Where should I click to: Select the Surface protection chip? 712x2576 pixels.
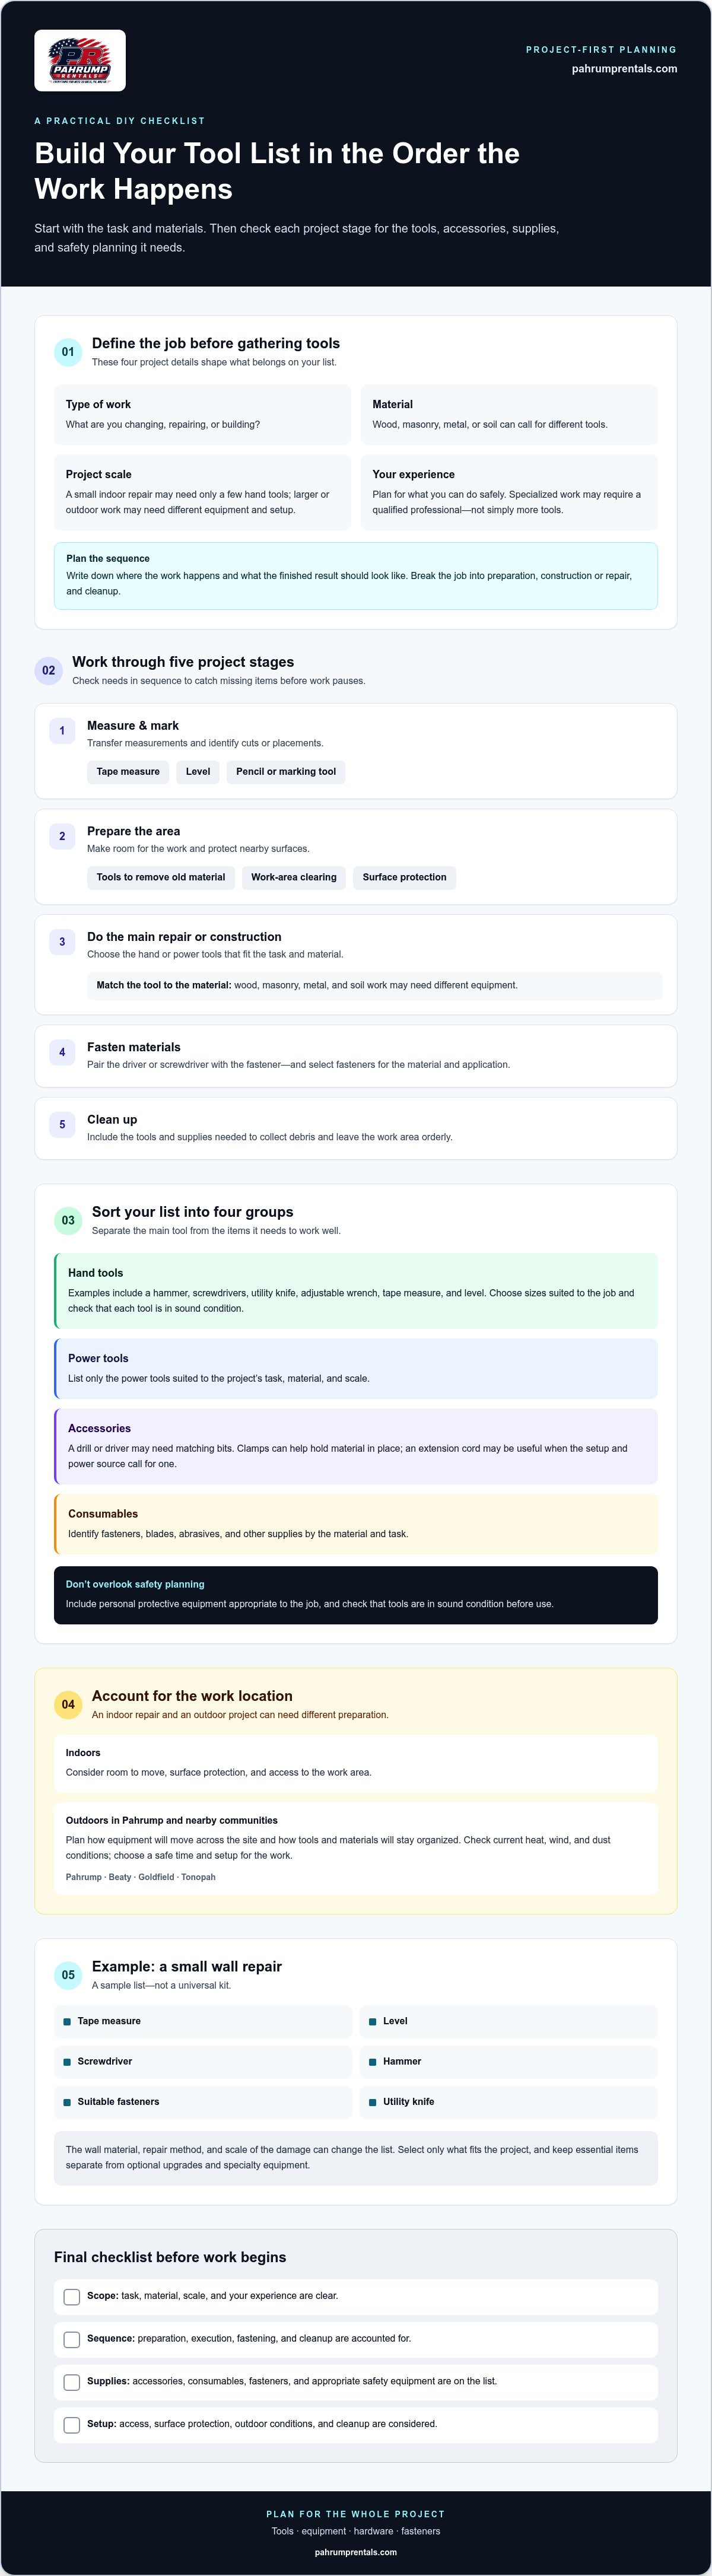click(x=404, y=877)
